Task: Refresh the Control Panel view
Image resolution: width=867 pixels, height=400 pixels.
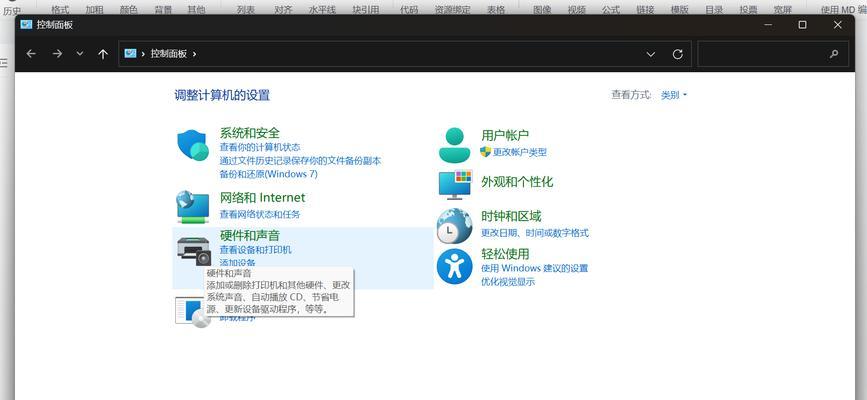Action: coord(677,54)
